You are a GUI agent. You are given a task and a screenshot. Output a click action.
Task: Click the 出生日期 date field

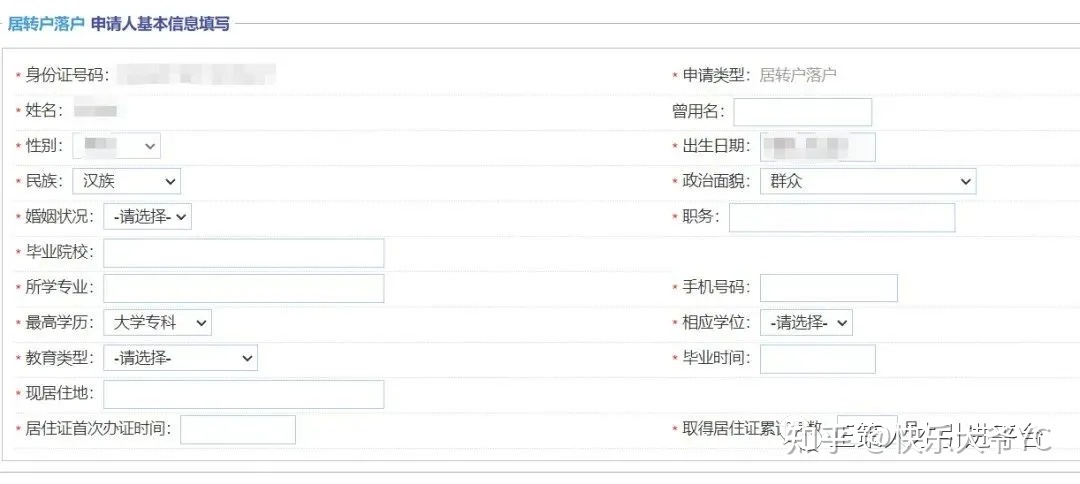pos(818,147)
